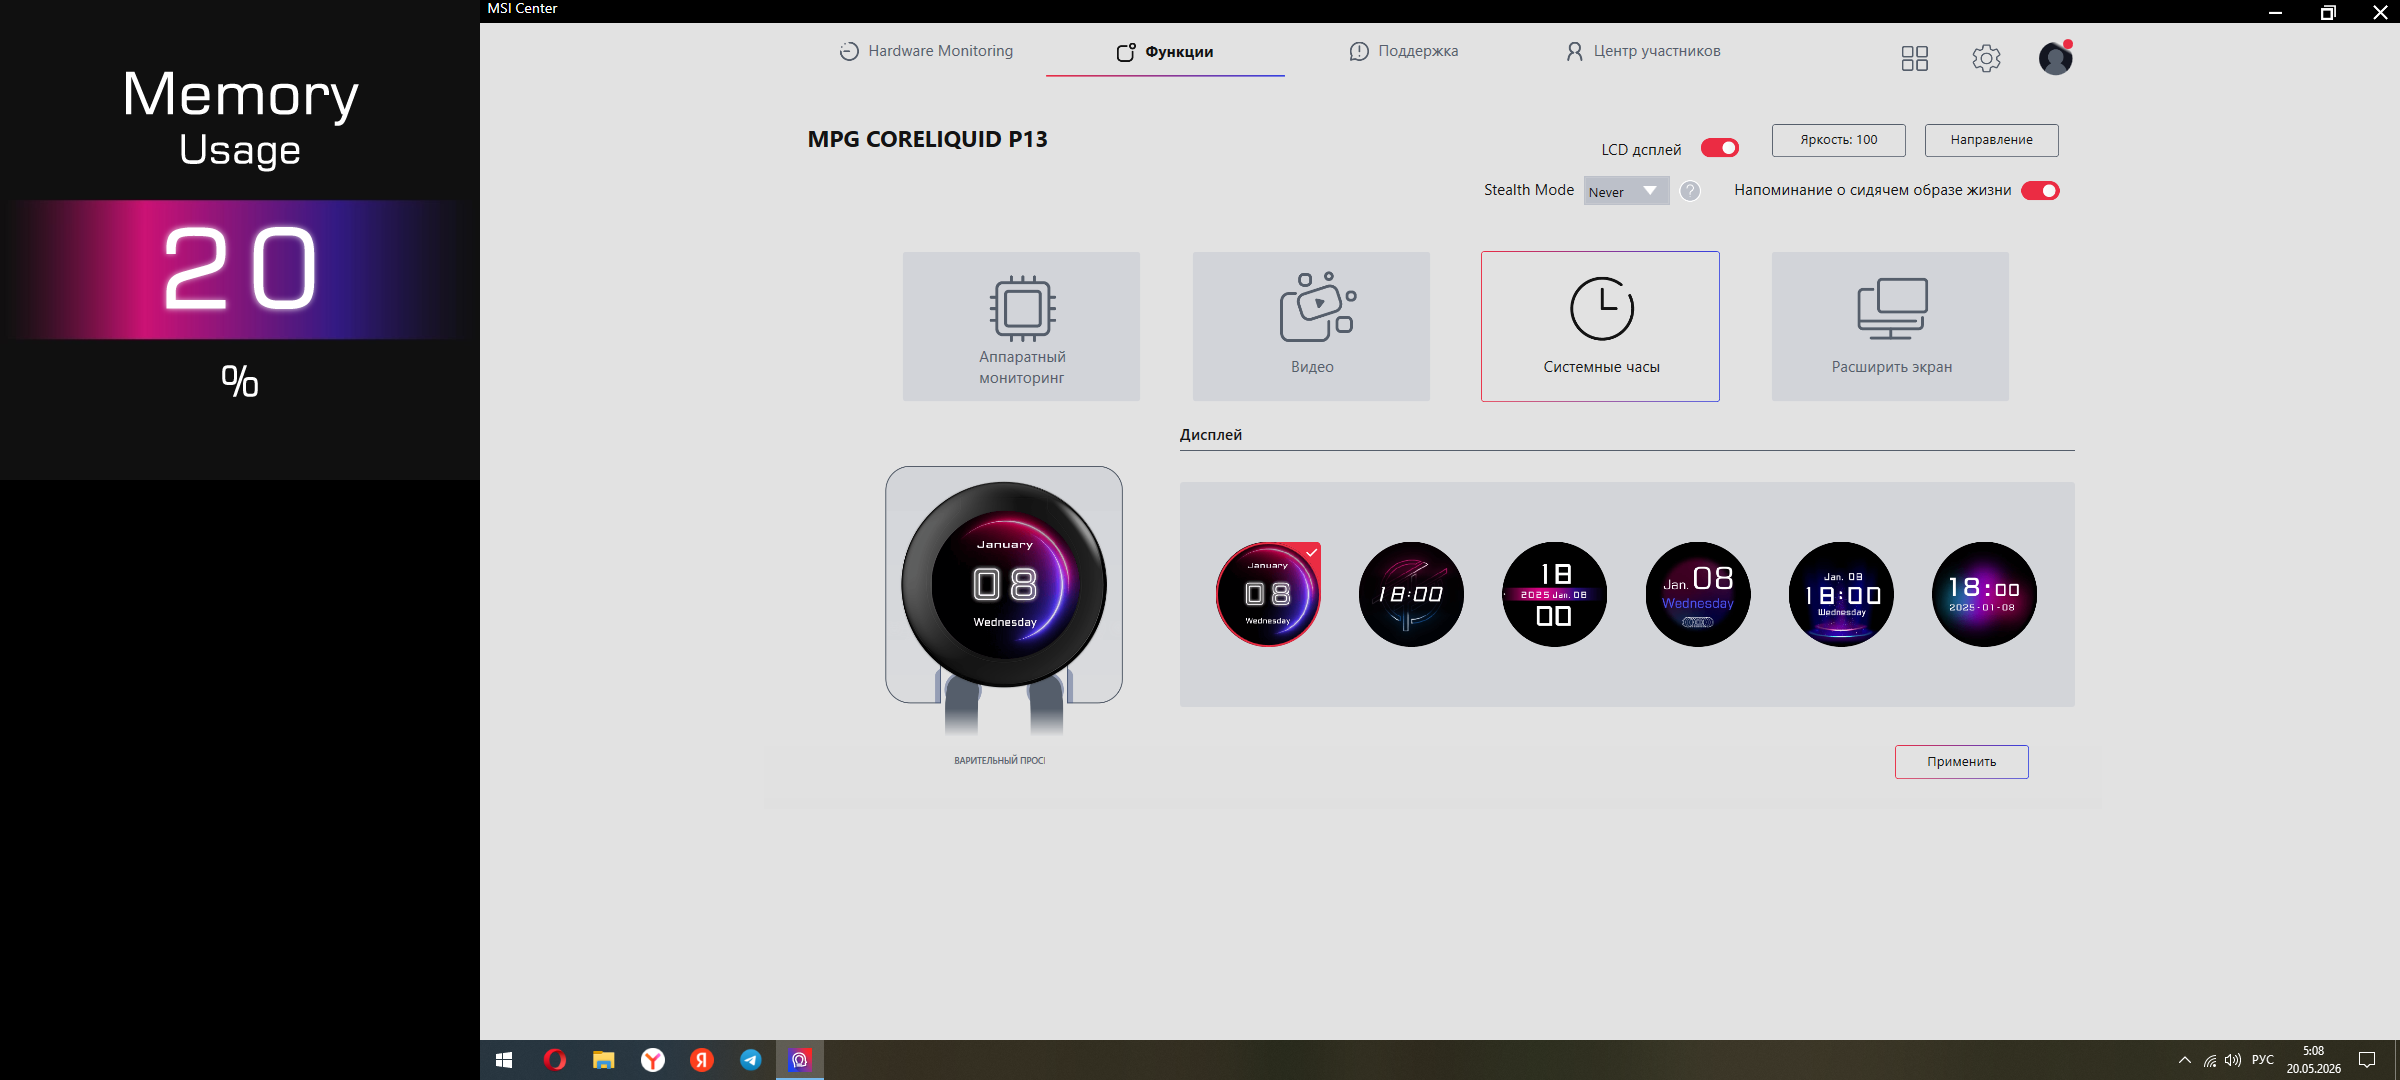Select Расширить экран mode tile

[x=1891, y=326]
